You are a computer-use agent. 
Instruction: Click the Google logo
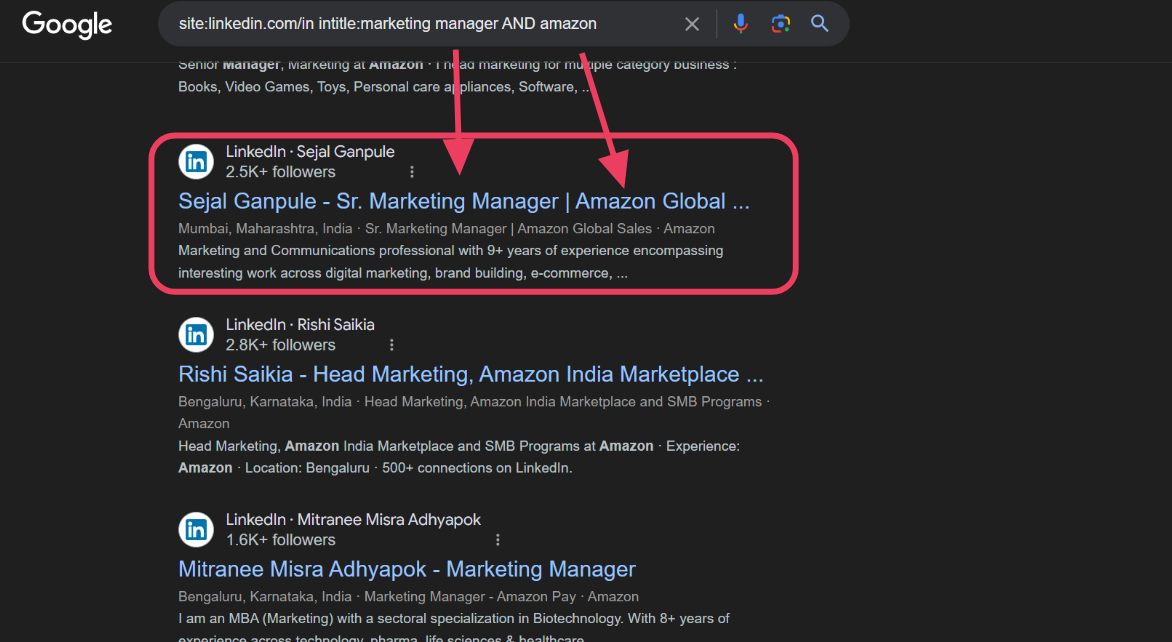[67, 25]
